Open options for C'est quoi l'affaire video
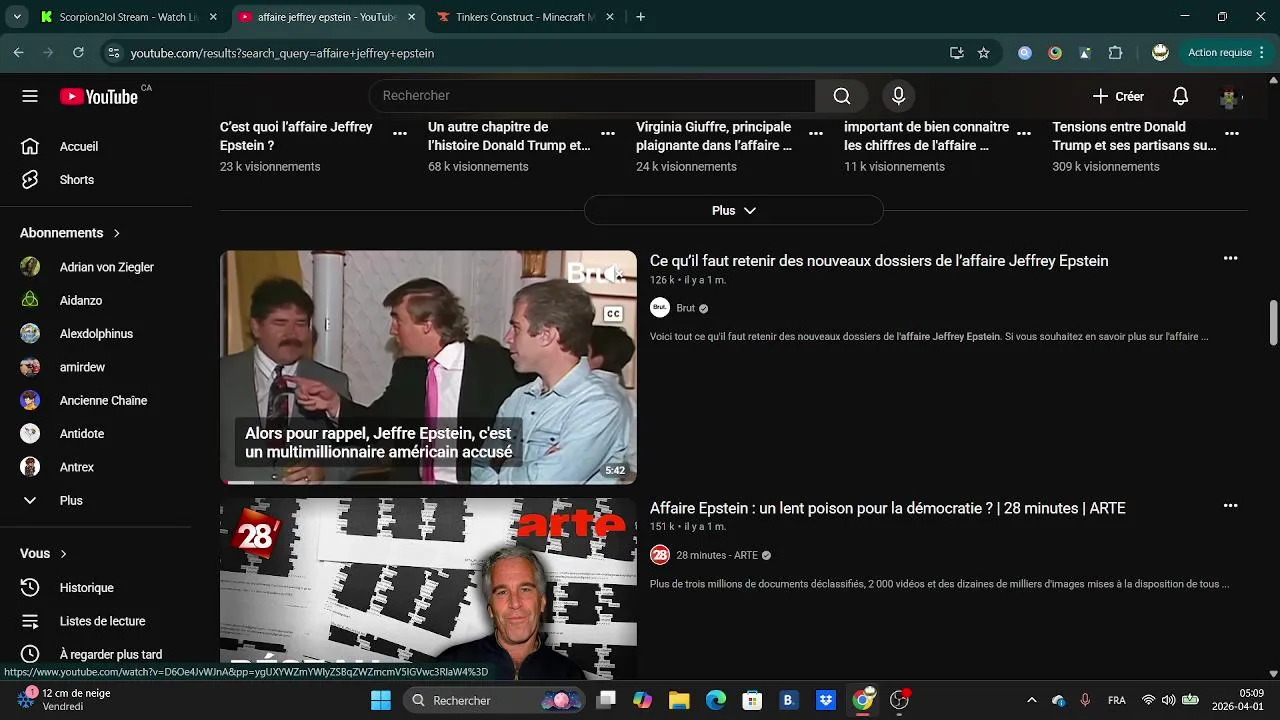Screen dimensions: 1280x720 pos(400,133)
